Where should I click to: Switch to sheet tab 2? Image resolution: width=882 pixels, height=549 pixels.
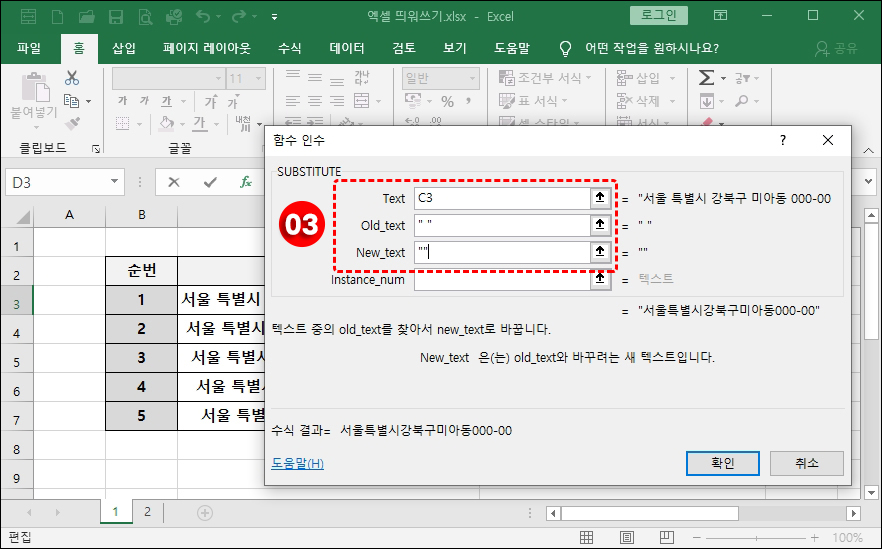pyautogui.click(x=147, y=512)
